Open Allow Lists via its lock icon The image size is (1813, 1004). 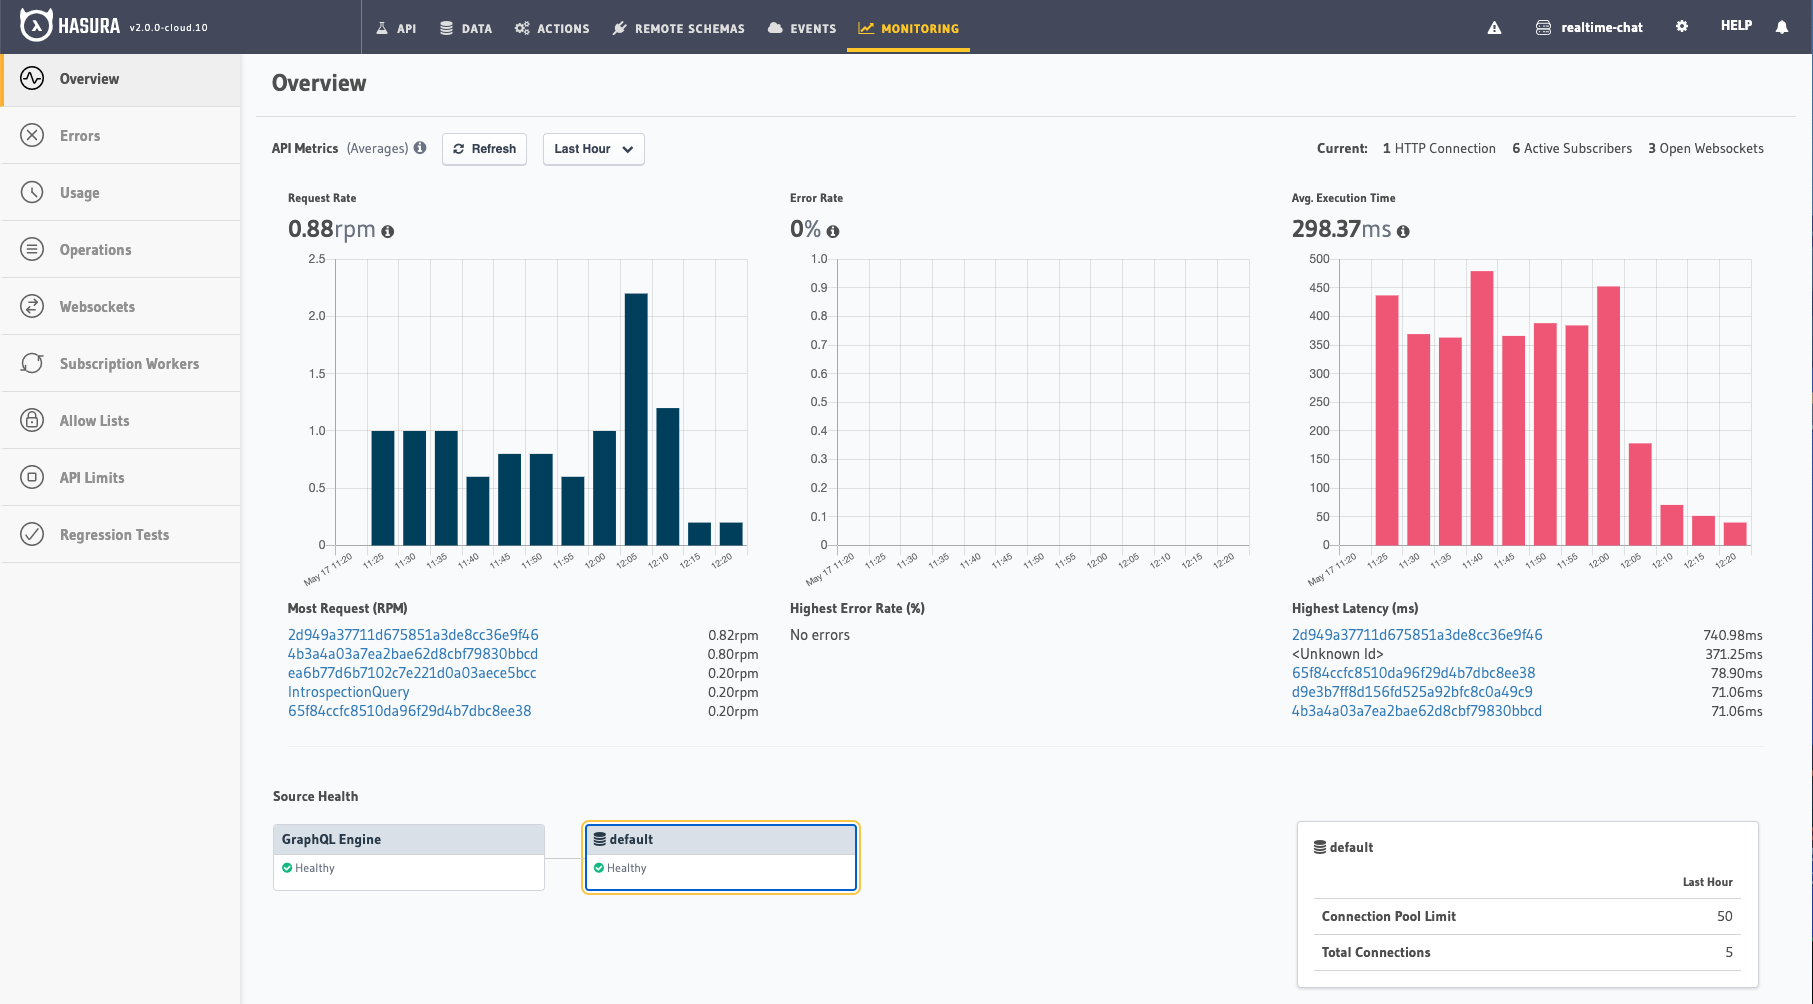33,420
